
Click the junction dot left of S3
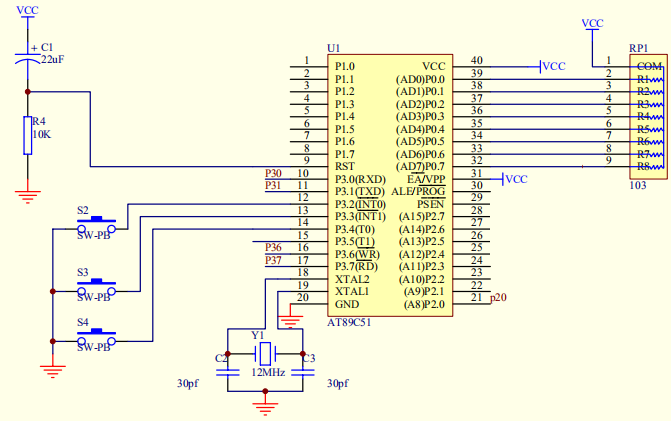(53, 291)
